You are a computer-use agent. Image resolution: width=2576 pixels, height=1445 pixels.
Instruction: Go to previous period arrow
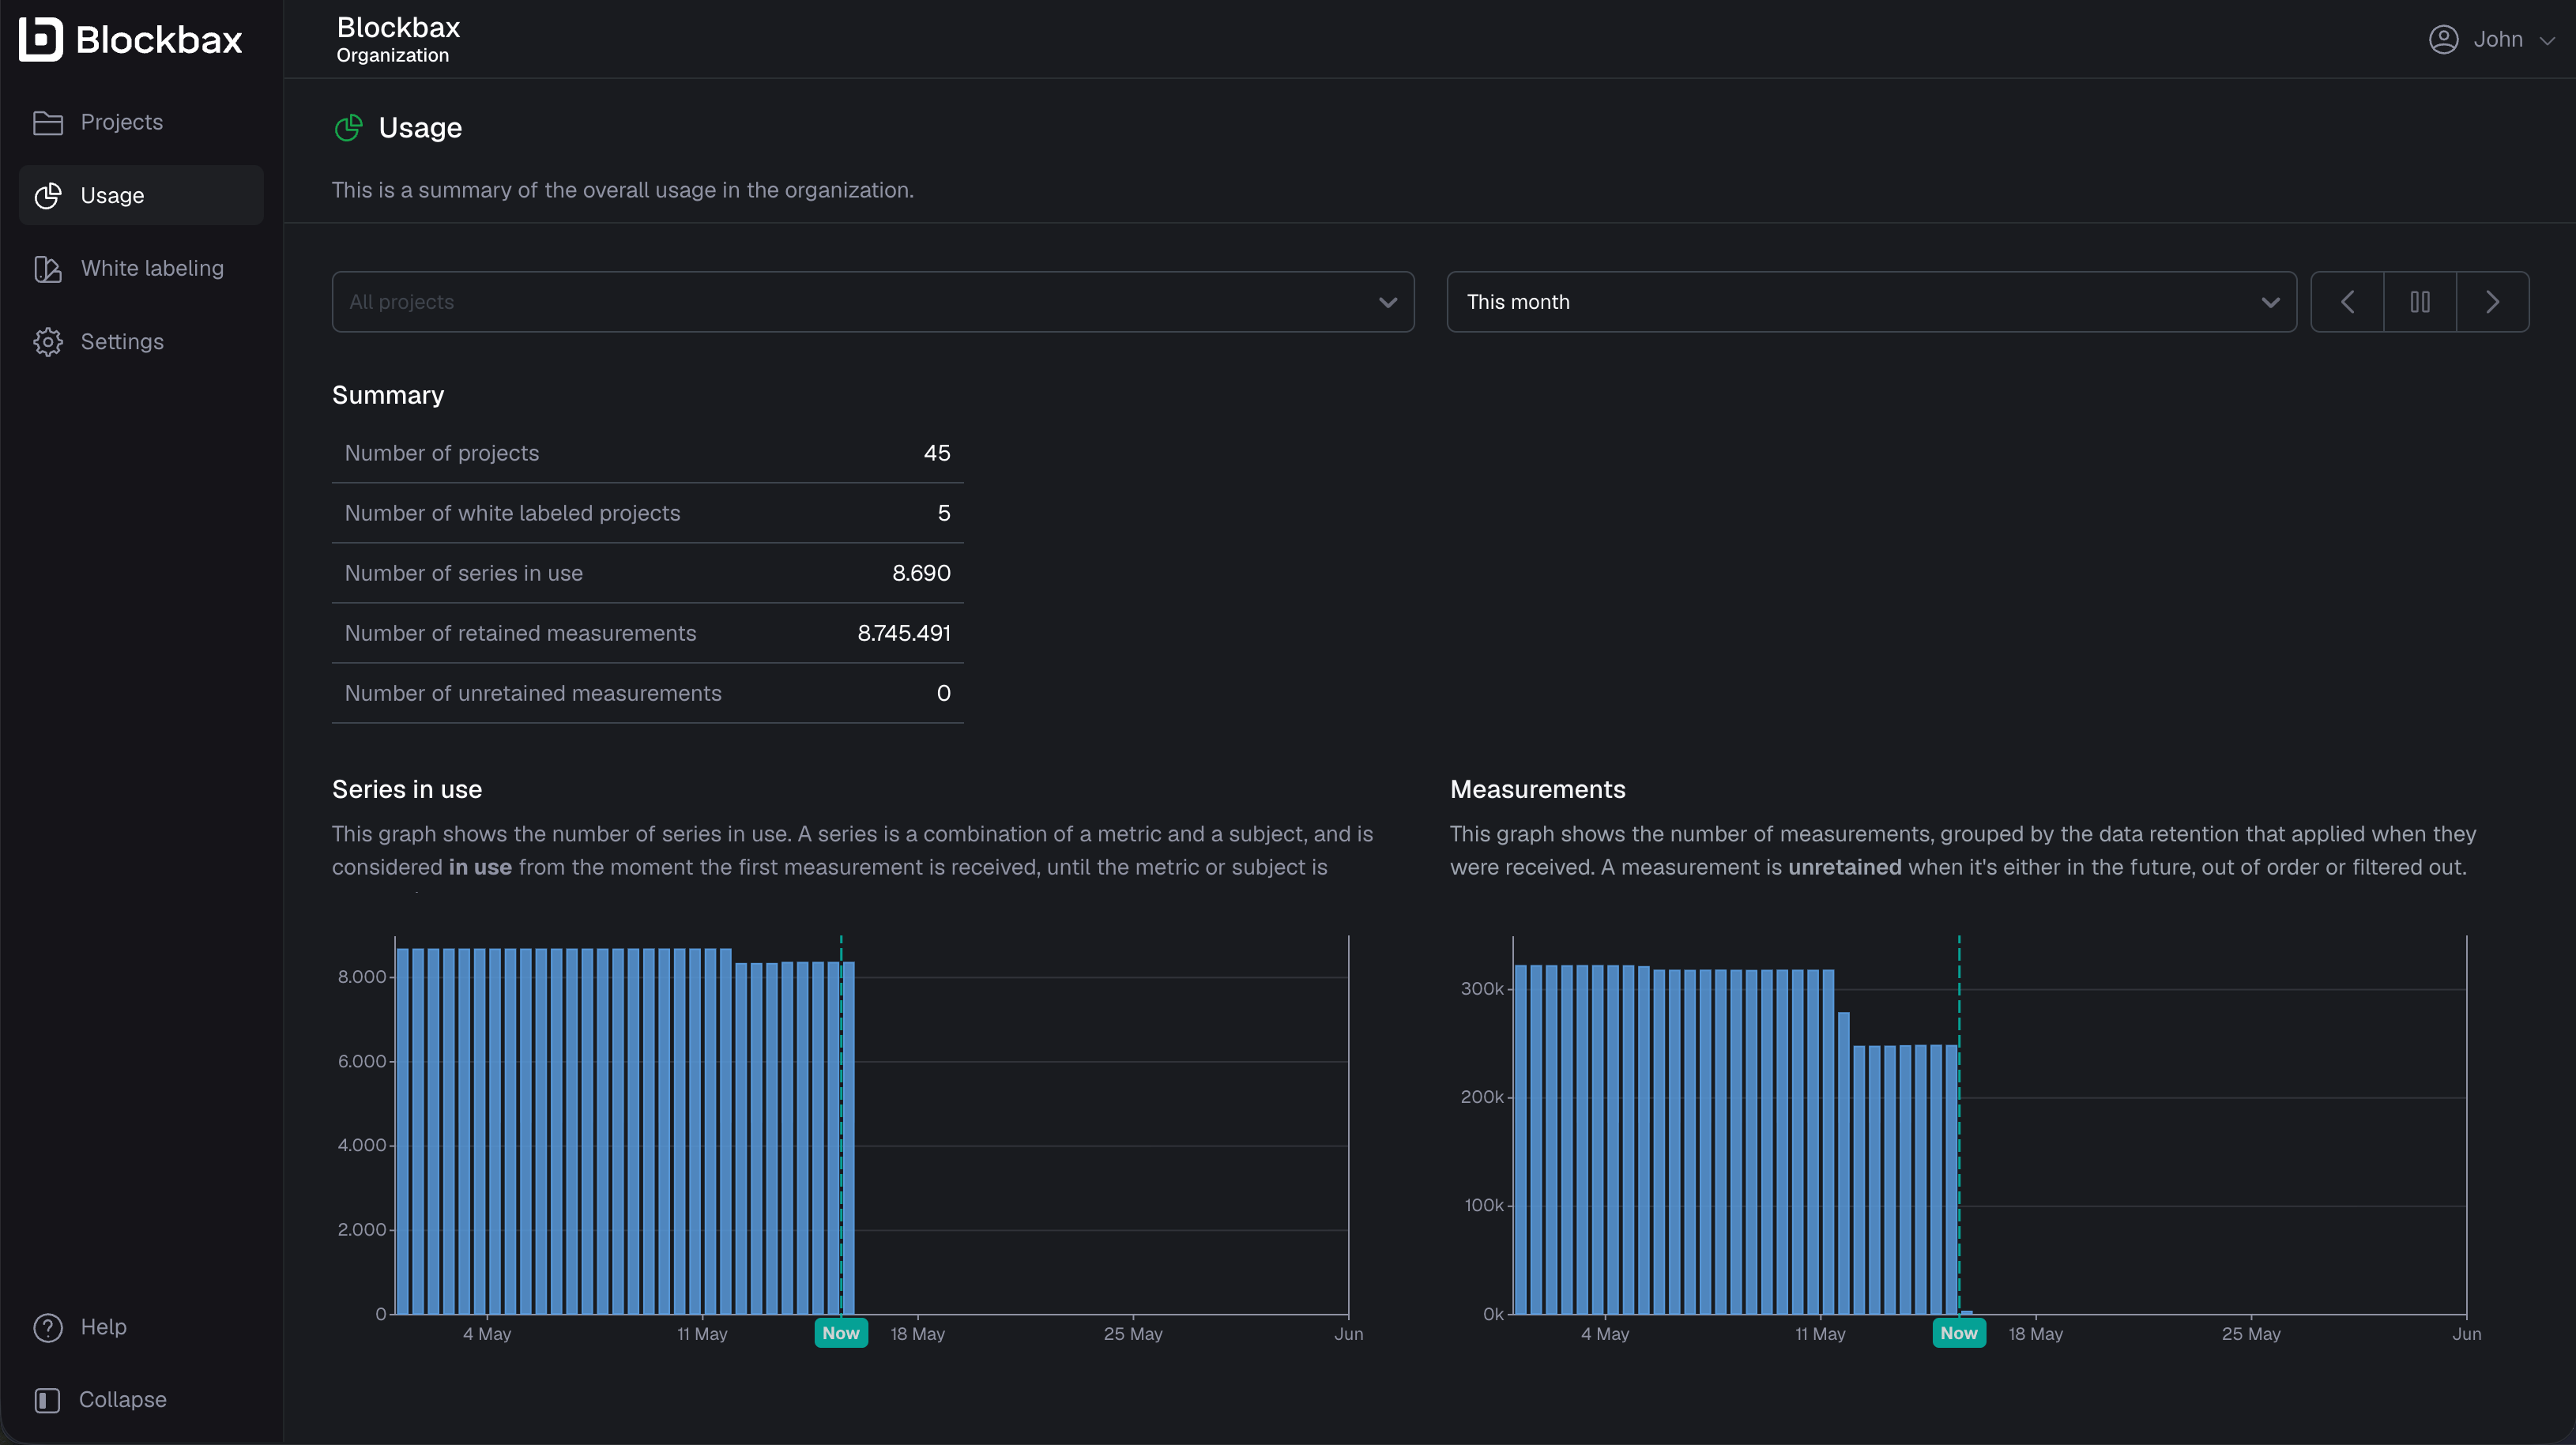(2347, 302)
